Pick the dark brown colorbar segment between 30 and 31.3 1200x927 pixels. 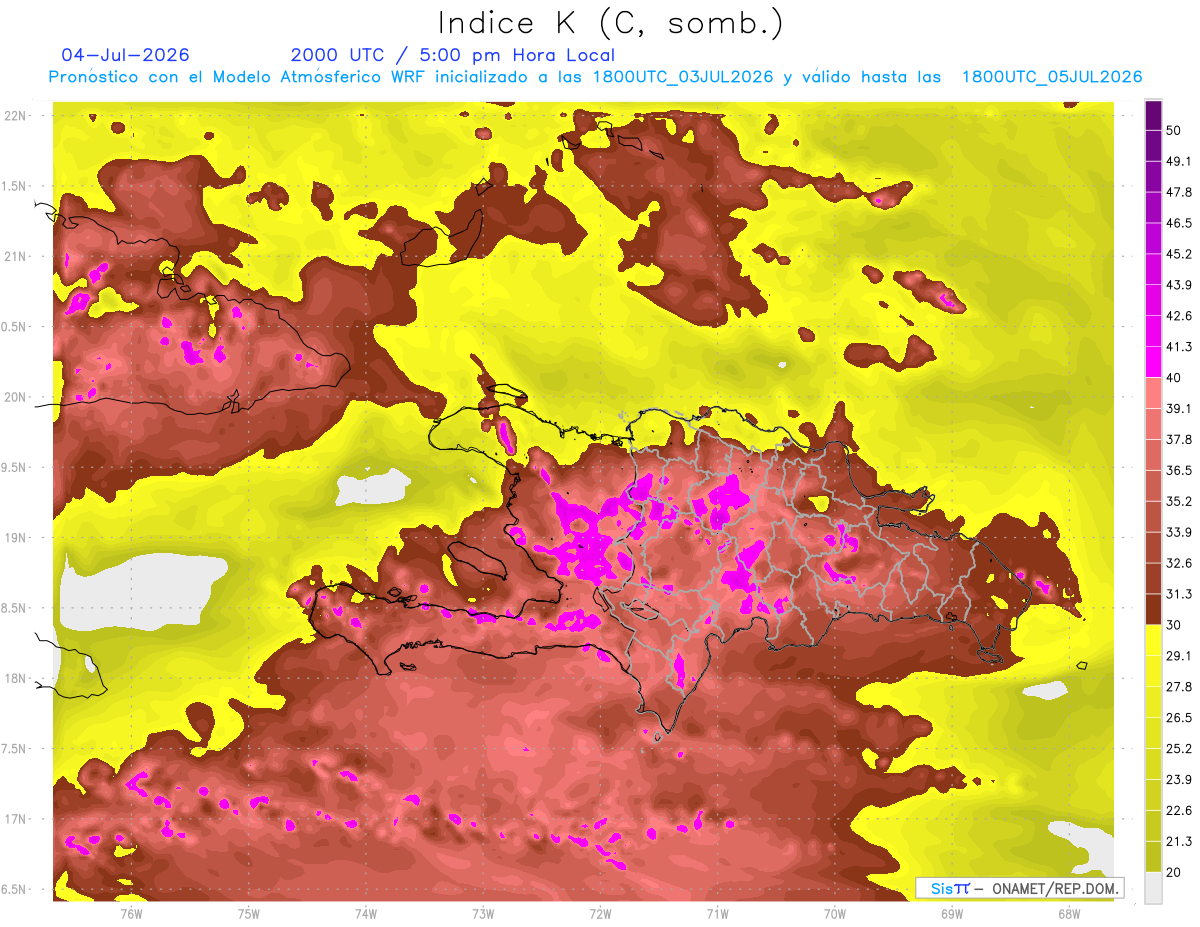pos(1153,609)
